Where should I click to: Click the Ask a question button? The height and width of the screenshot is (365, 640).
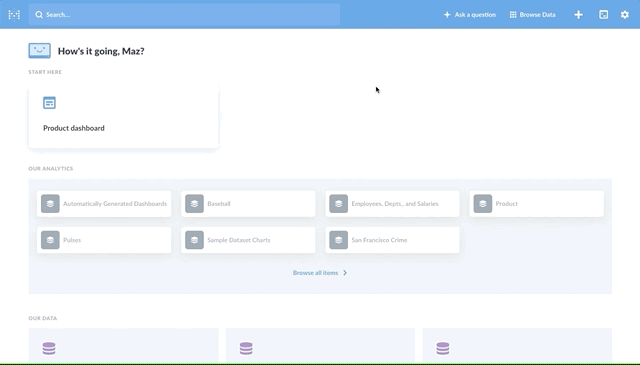(x=470, y=15)
